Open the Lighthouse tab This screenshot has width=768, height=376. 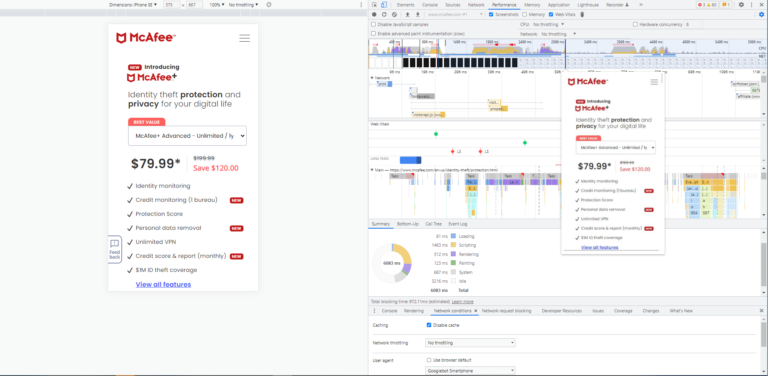(x=588, y=4)
